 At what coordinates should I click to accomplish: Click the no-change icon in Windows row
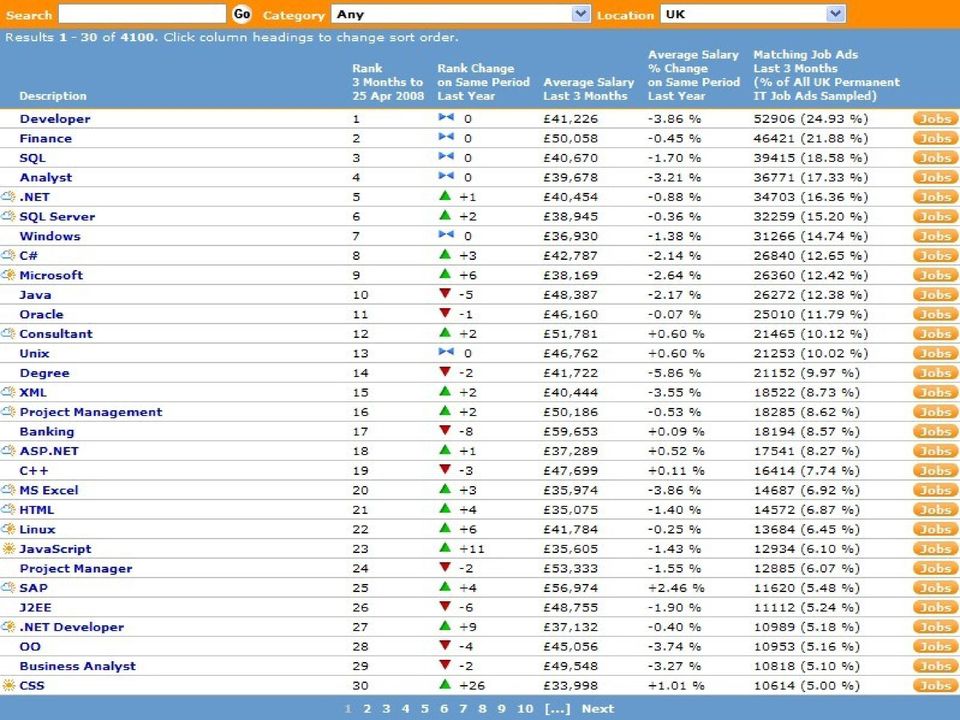click(446, 234)
